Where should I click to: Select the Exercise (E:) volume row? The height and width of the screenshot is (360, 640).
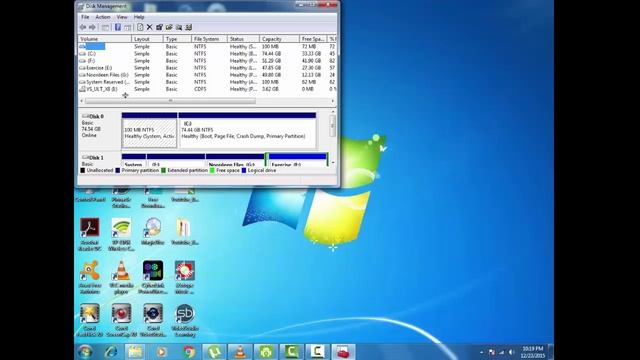pyautogui.click(x=207, y=68)
